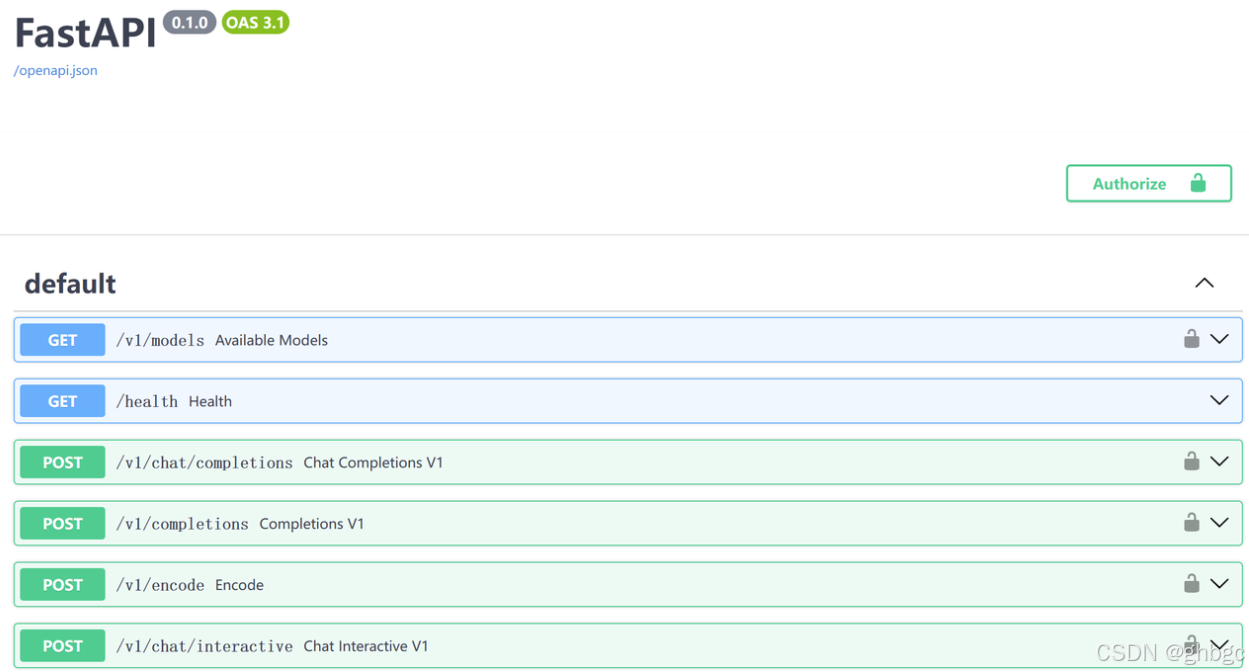1249x672 pixels.
Task: Open the Authorize dialog
Action: (1149, 183)
